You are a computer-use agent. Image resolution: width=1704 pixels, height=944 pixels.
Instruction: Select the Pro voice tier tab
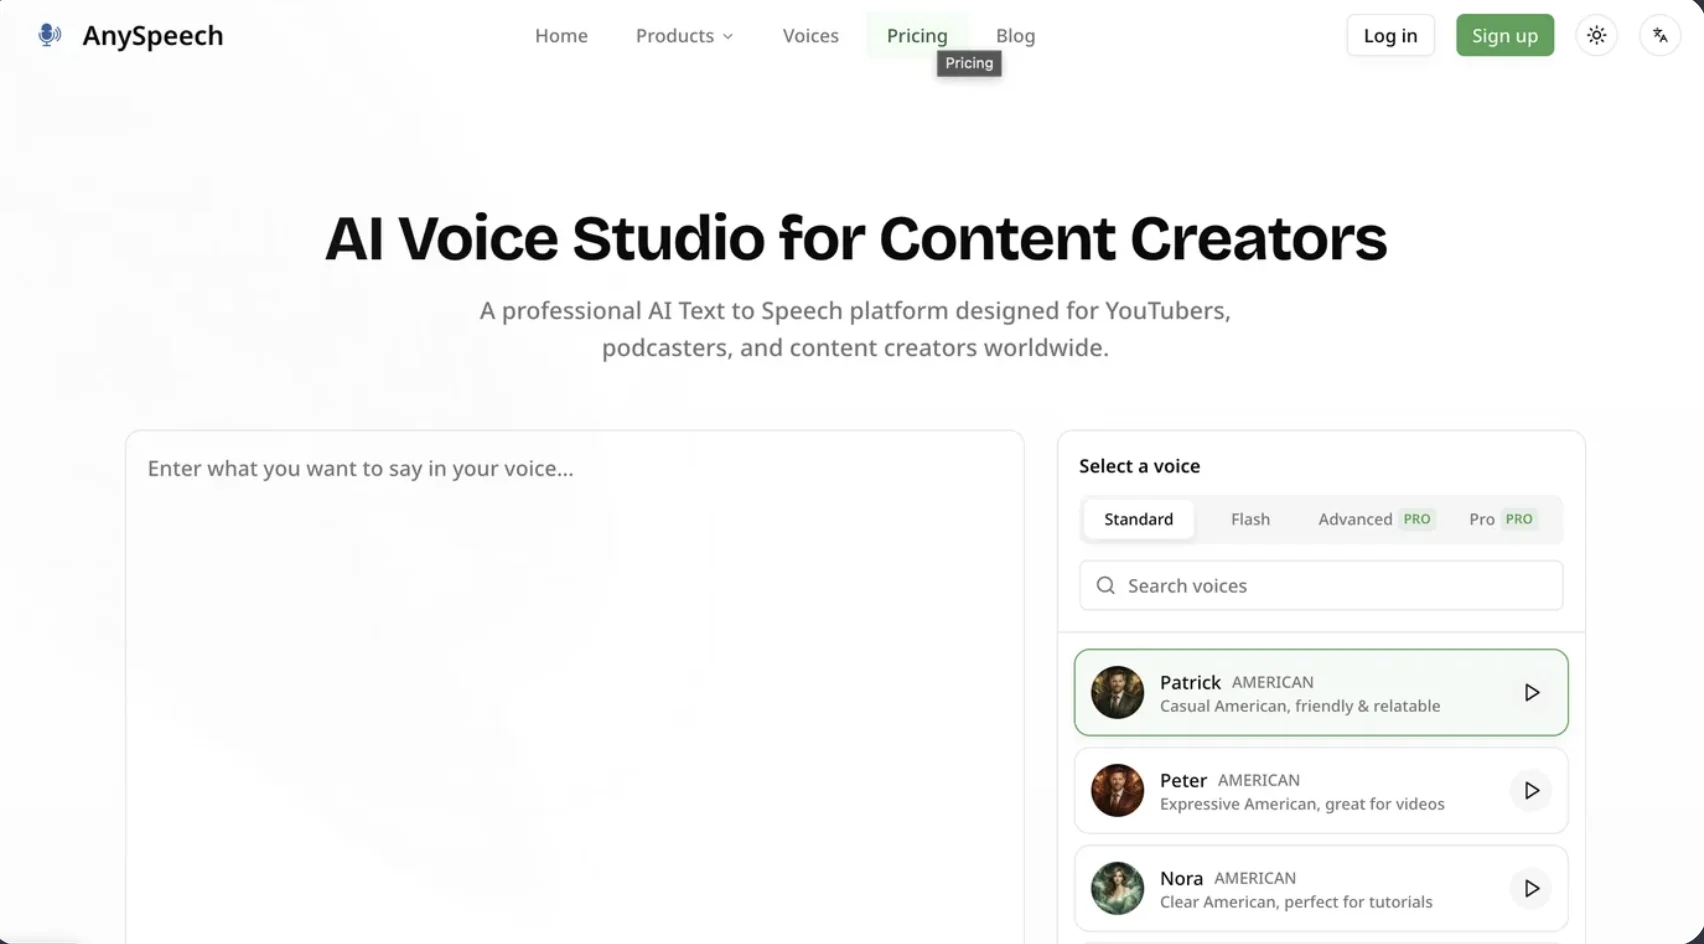pos(1500,519)
